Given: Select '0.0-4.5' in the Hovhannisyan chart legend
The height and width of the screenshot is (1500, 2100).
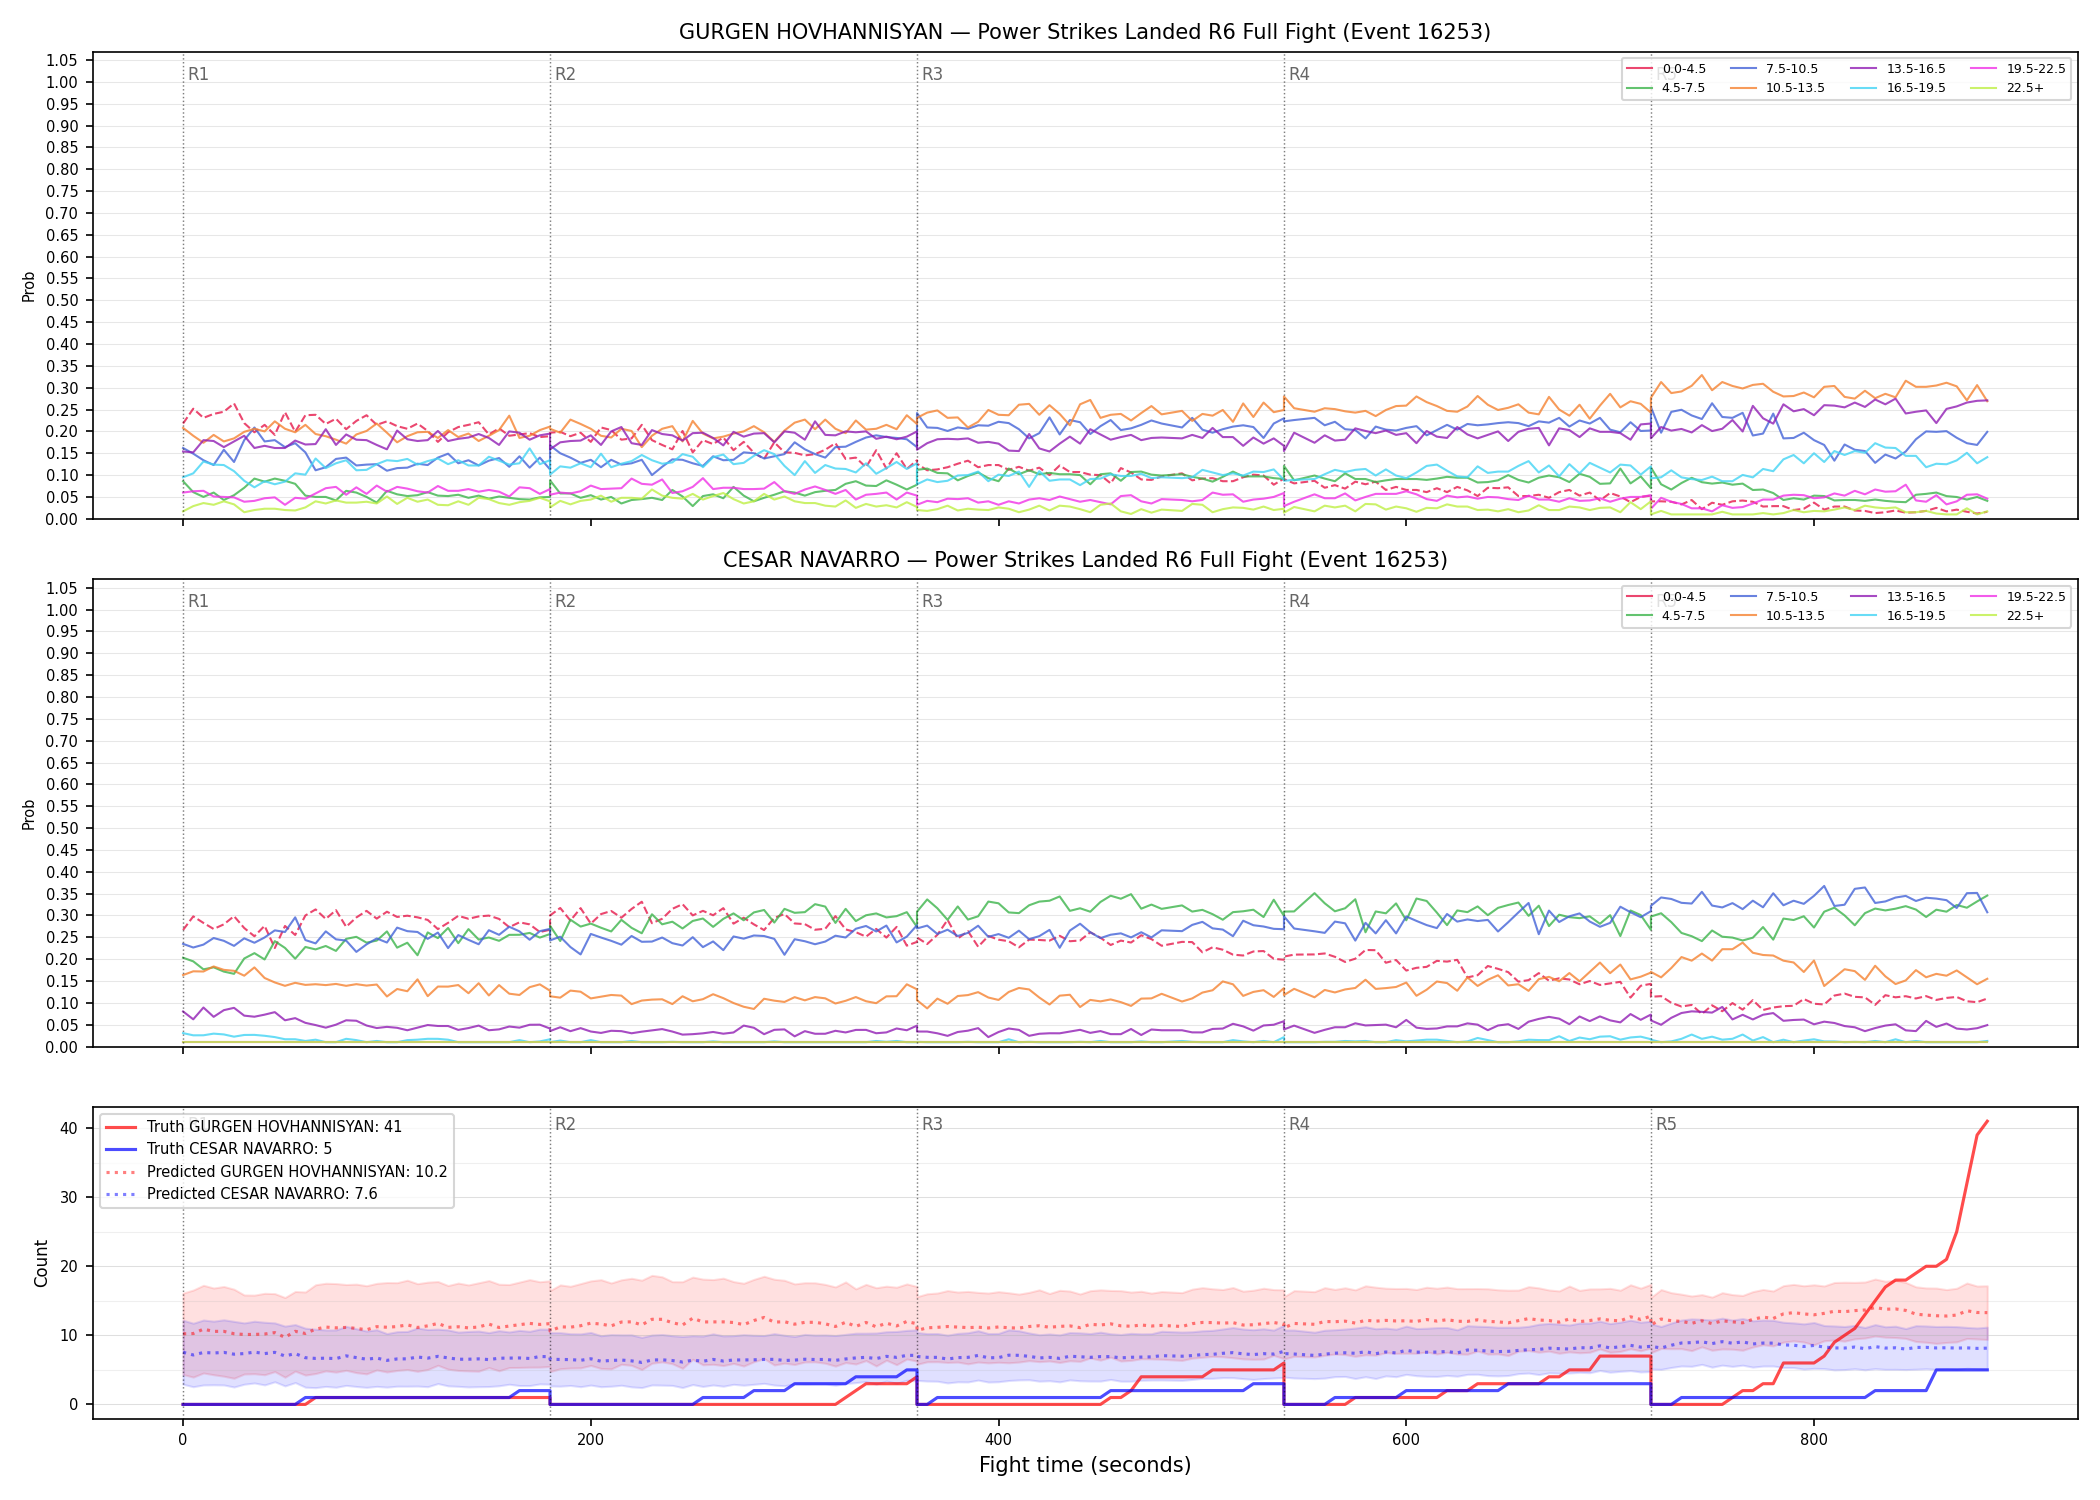Looking at the screenshot, I should pyautogui.click(x=1667, y=69).
